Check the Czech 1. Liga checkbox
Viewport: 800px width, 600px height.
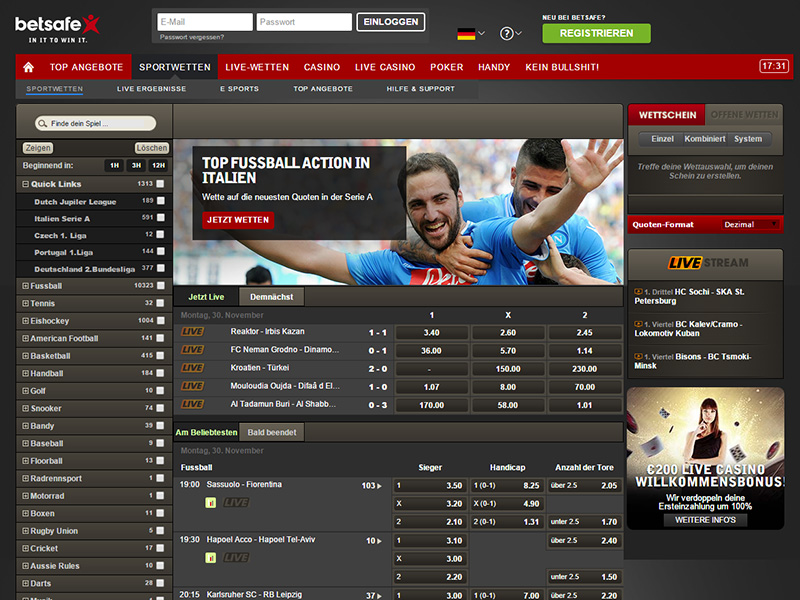160,235
